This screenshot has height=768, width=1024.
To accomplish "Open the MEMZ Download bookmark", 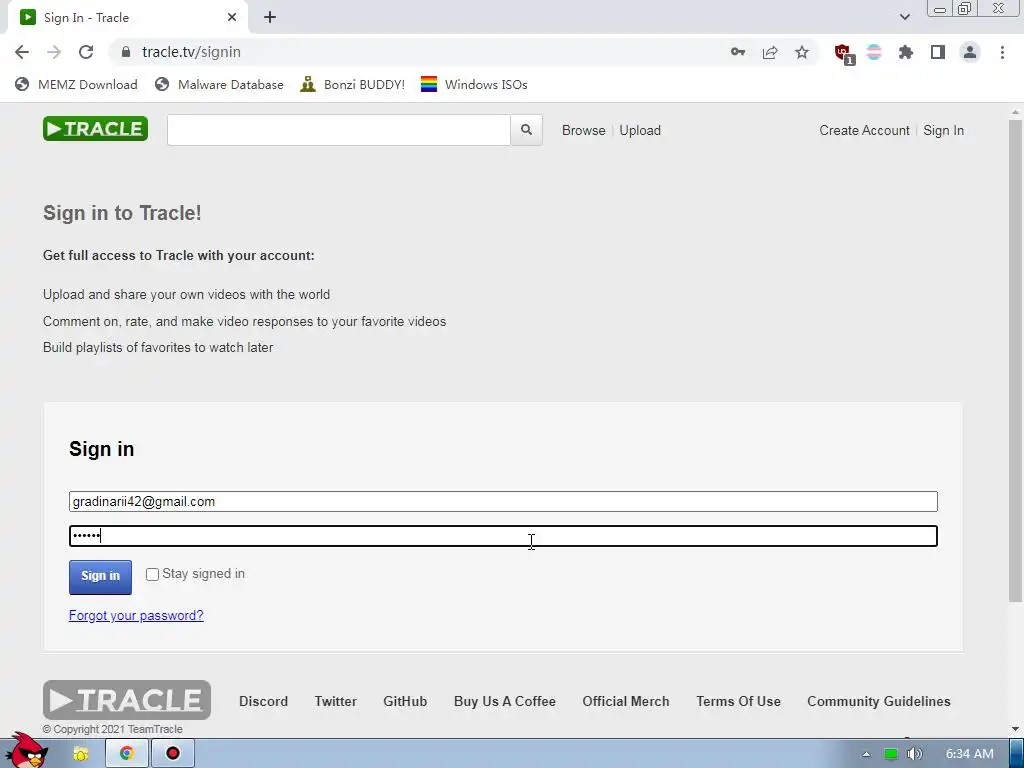I will tap(76, 84).
